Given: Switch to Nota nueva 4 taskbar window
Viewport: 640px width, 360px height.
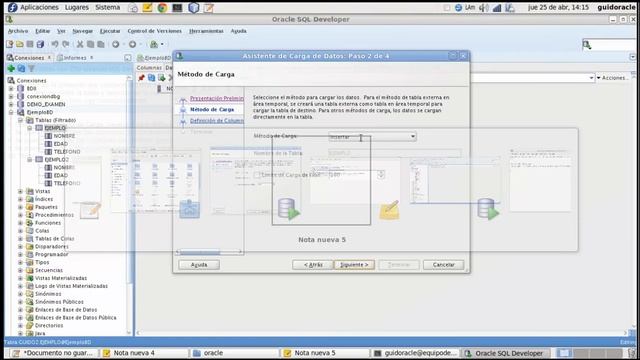Looking at the screenshot, I should tap(145, 353).
